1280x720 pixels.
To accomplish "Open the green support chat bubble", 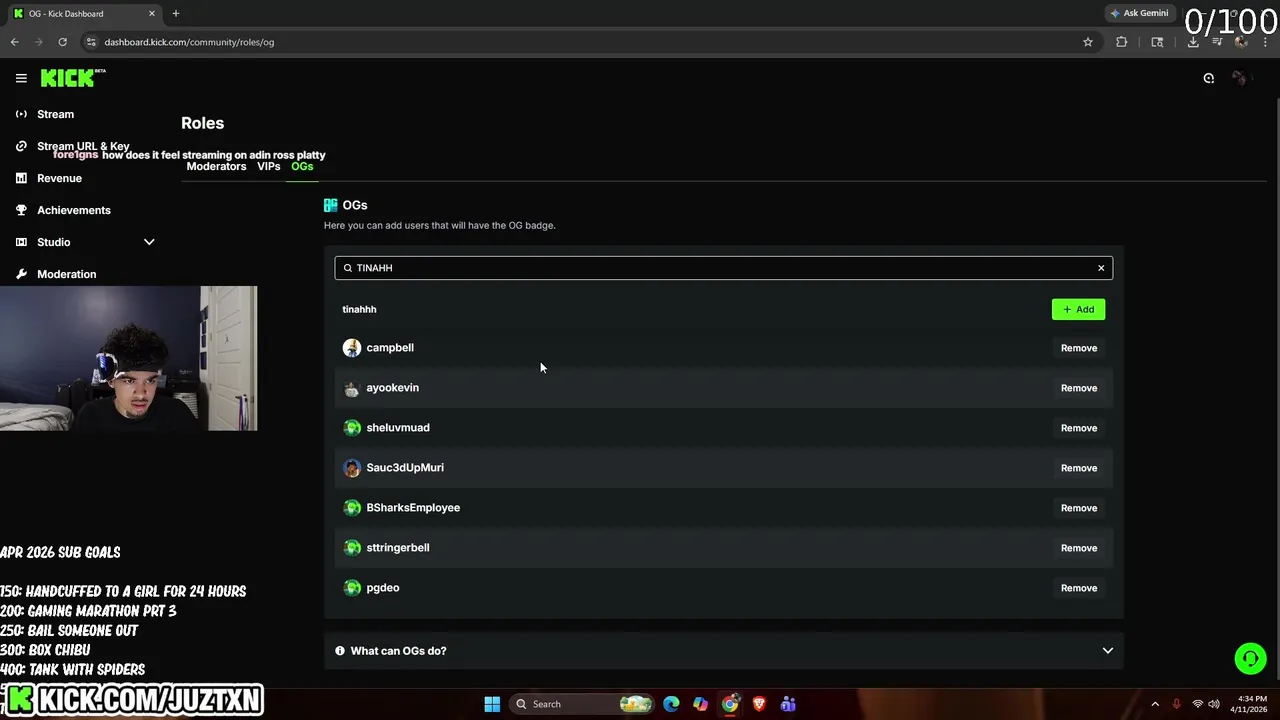I will 1250,659.
